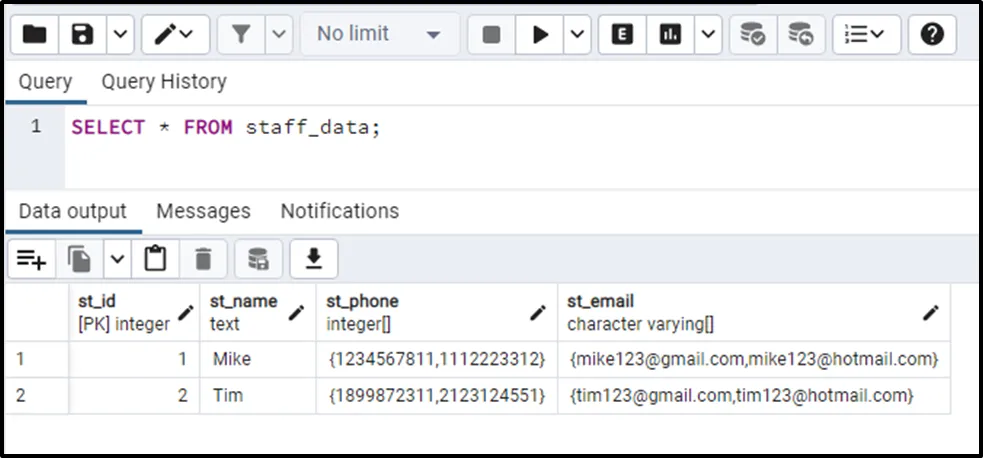Click the Add row button
The image size is (983, 458).
pos(31,259)
